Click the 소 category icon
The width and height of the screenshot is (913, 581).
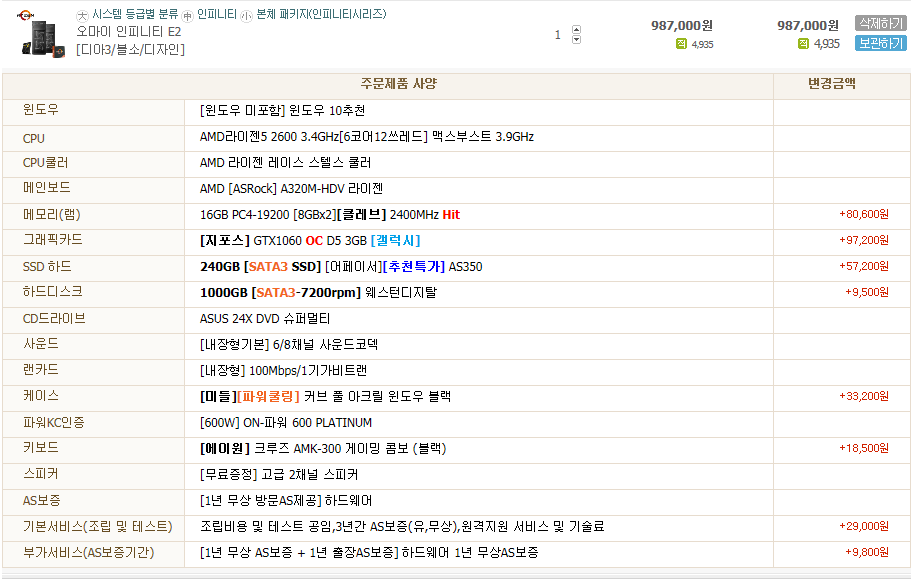[246, 16]
